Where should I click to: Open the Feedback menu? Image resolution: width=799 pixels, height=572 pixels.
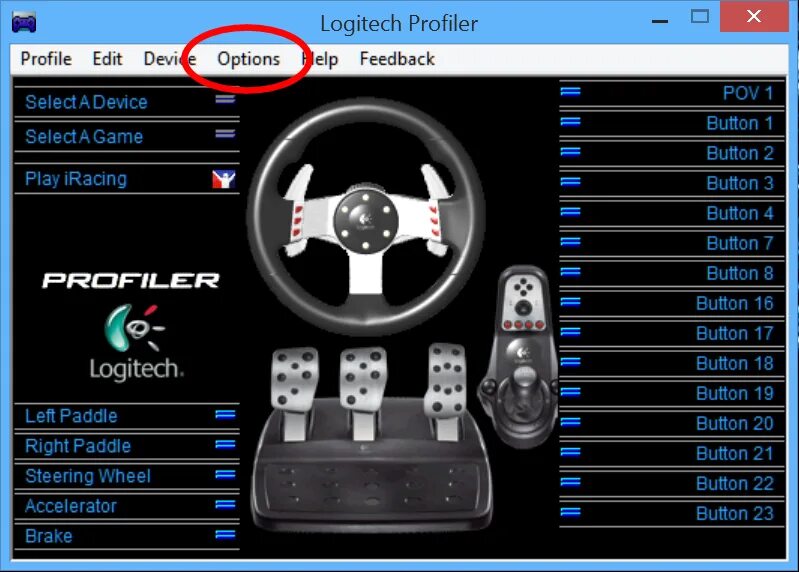pyautogui.click(x=397, y=59)
